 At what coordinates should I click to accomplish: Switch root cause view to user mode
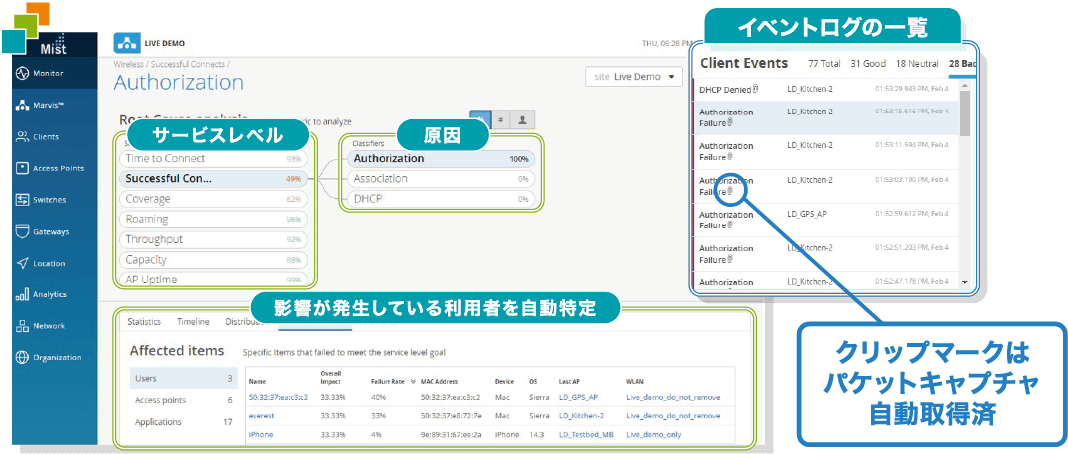point(523,120)
